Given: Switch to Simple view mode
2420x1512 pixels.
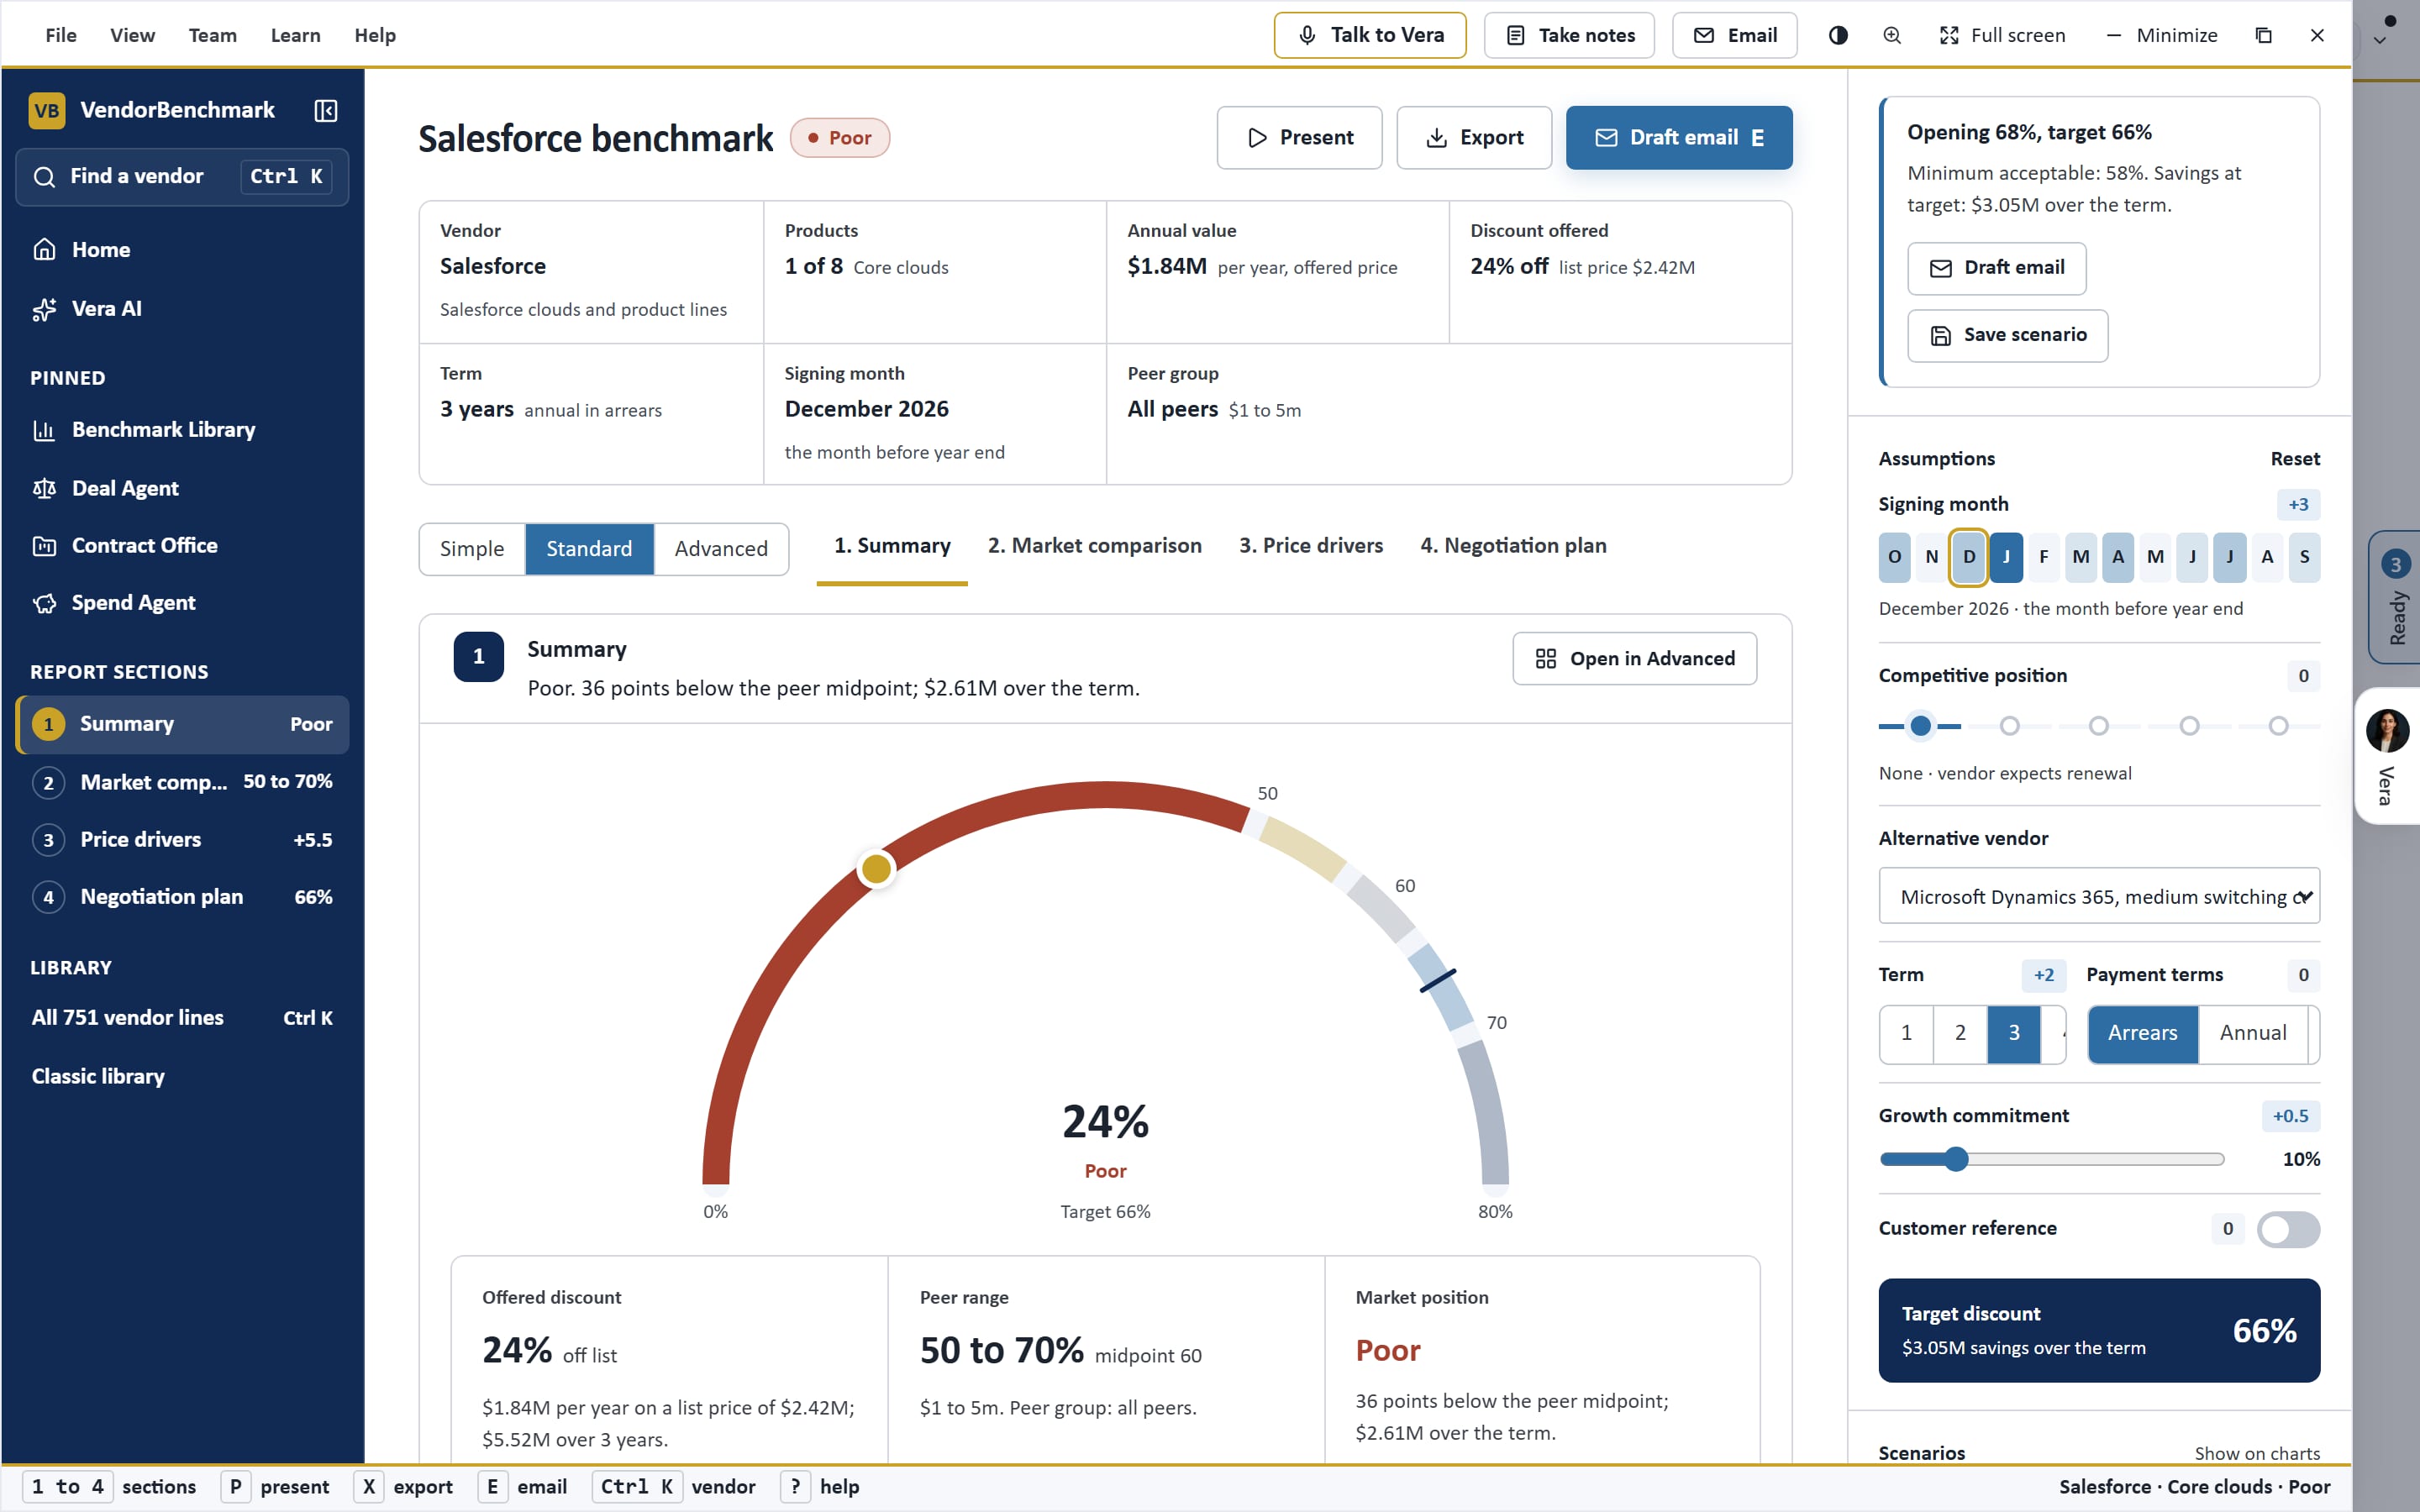Looking at the screenshot, I should coord(472,549).
